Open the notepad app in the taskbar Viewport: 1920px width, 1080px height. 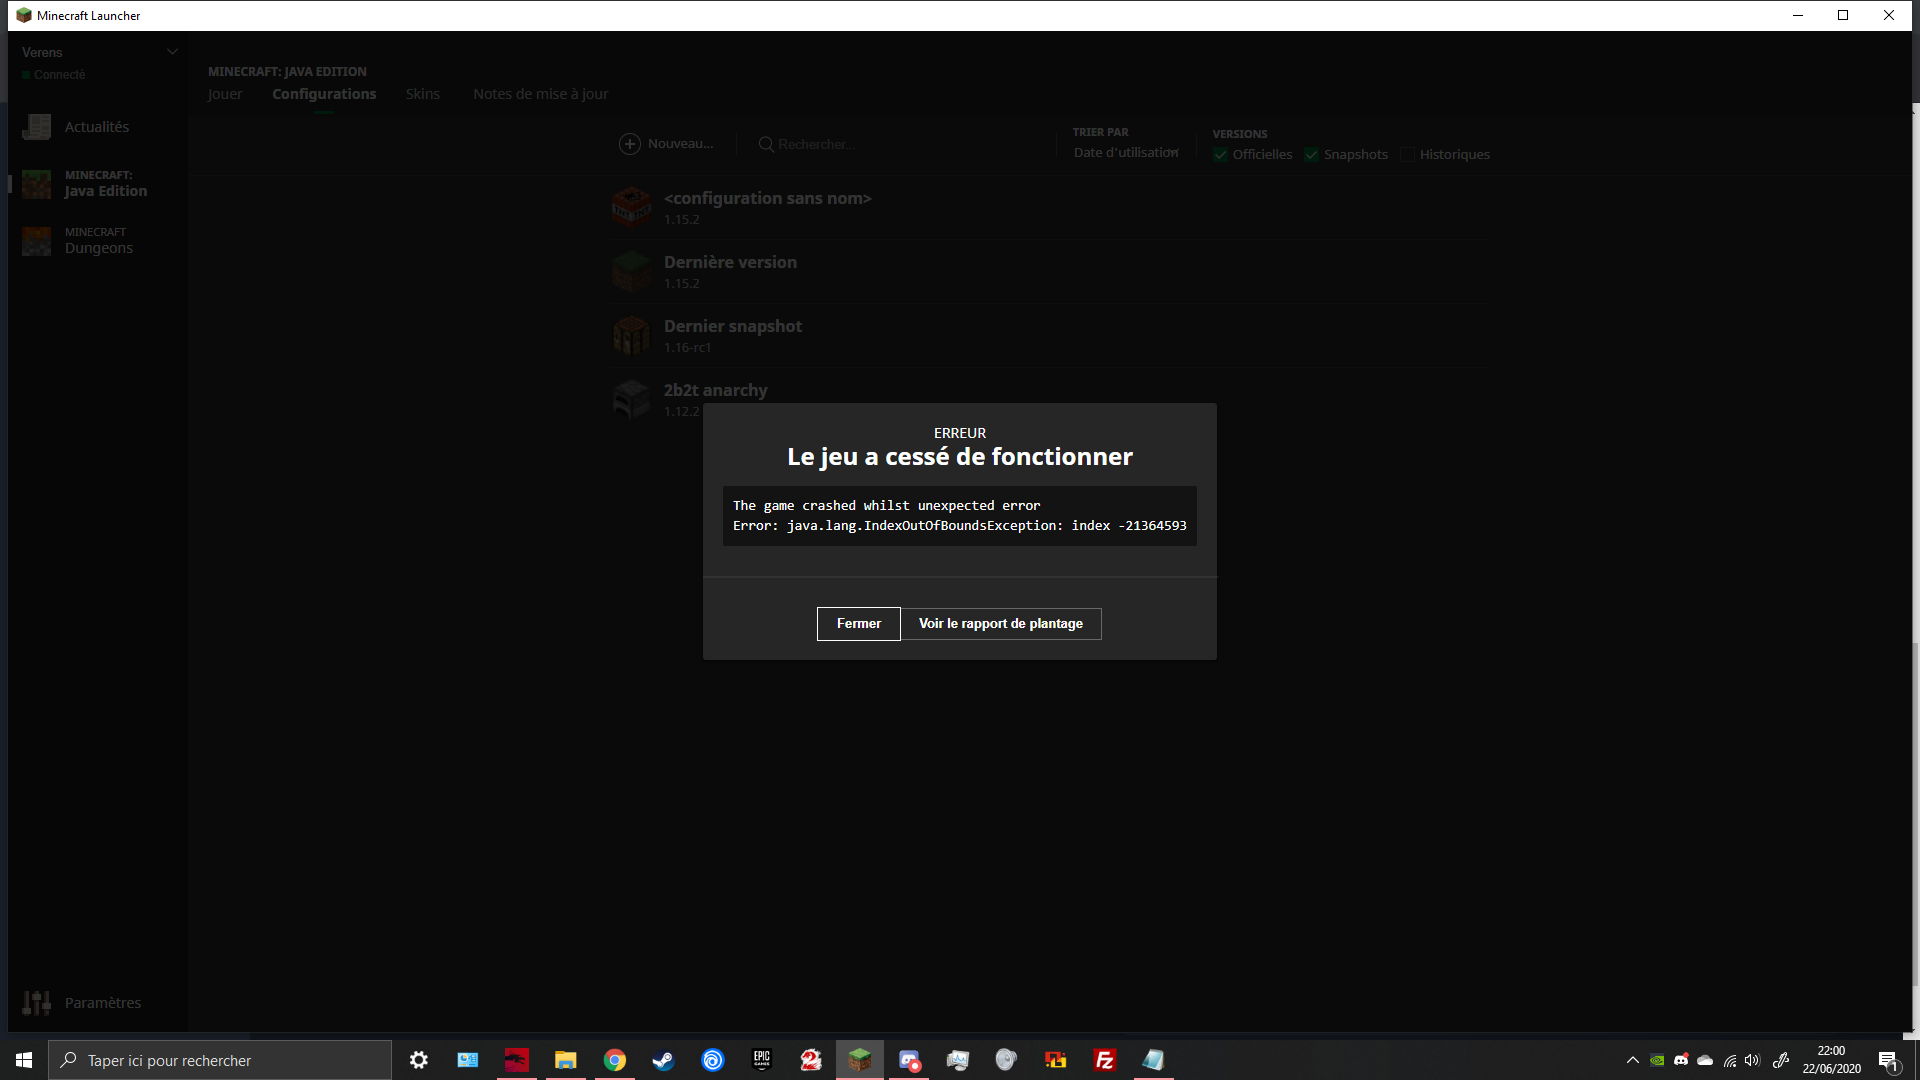[1154, 1060]
